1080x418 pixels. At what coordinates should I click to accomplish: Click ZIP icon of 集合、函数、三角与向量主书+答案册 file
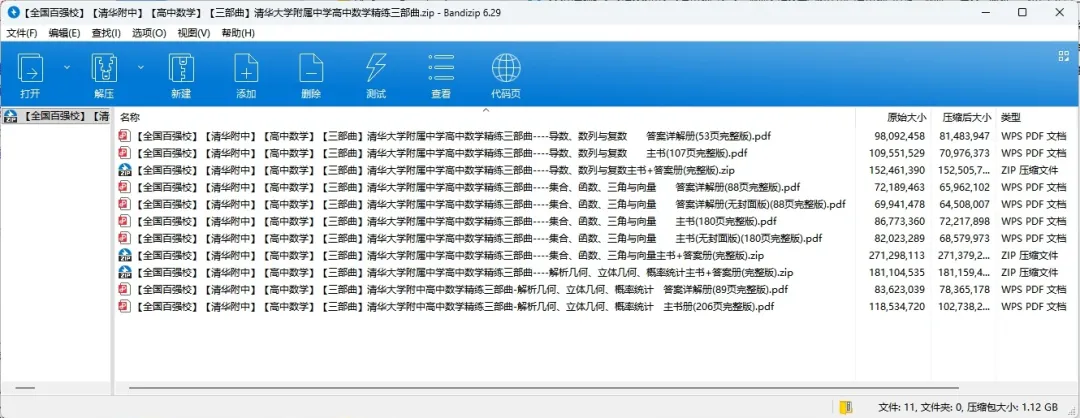pos(125,255)
